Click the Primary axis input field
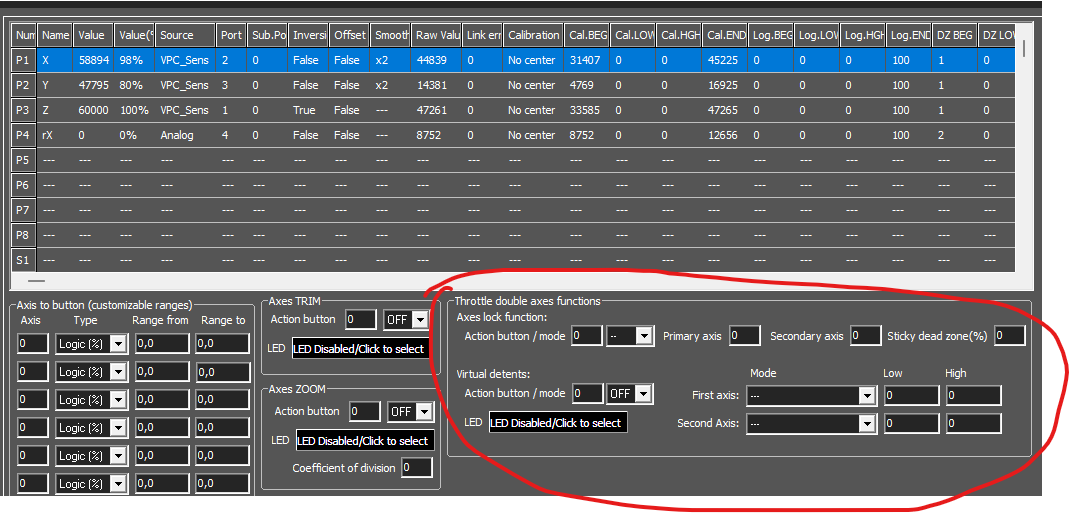The height and width of the screenshot is (513, 1070). pos(744,336)
